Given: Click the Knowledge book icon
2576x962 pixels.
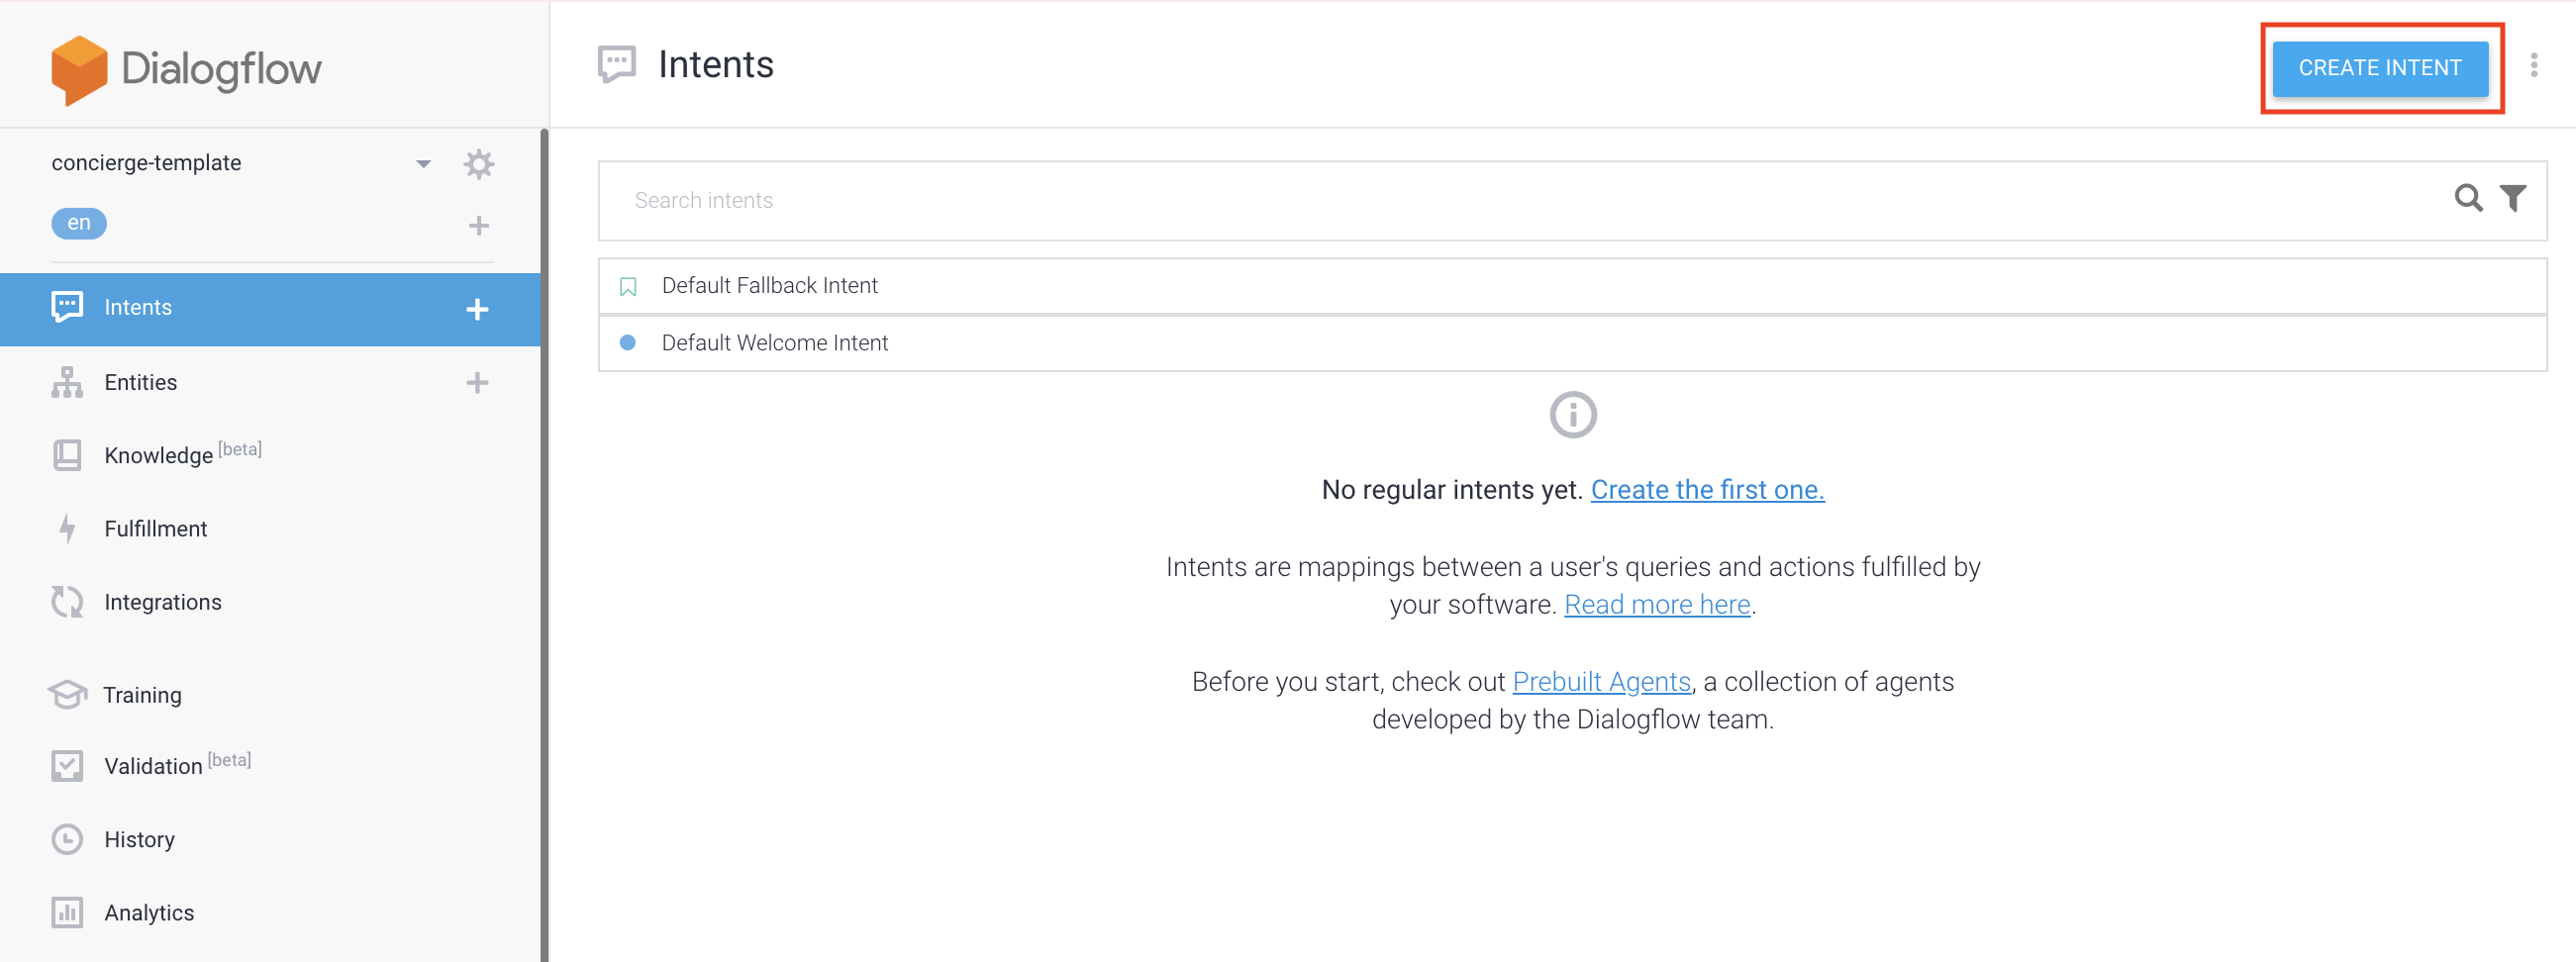Looking at the screenshot, I should click(x=67, y=455).
